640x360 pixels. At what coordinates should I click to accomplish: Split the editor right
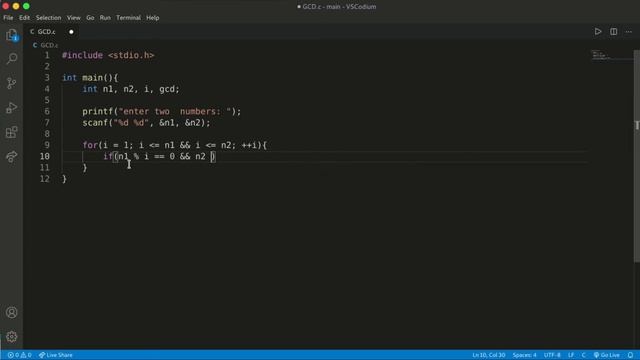coord(613,31)
